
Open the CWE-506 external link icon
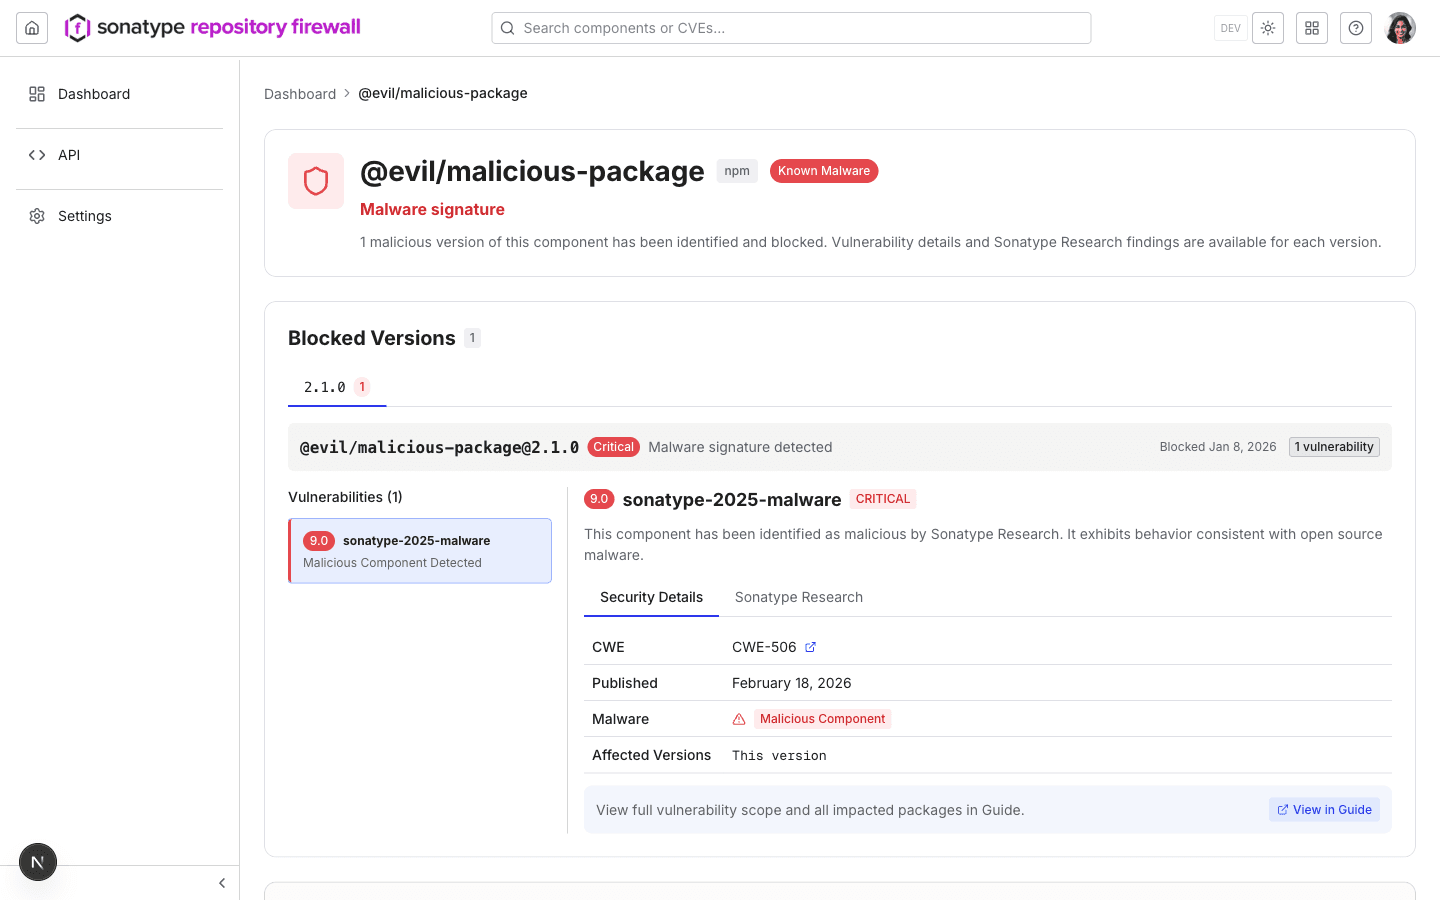811,647
